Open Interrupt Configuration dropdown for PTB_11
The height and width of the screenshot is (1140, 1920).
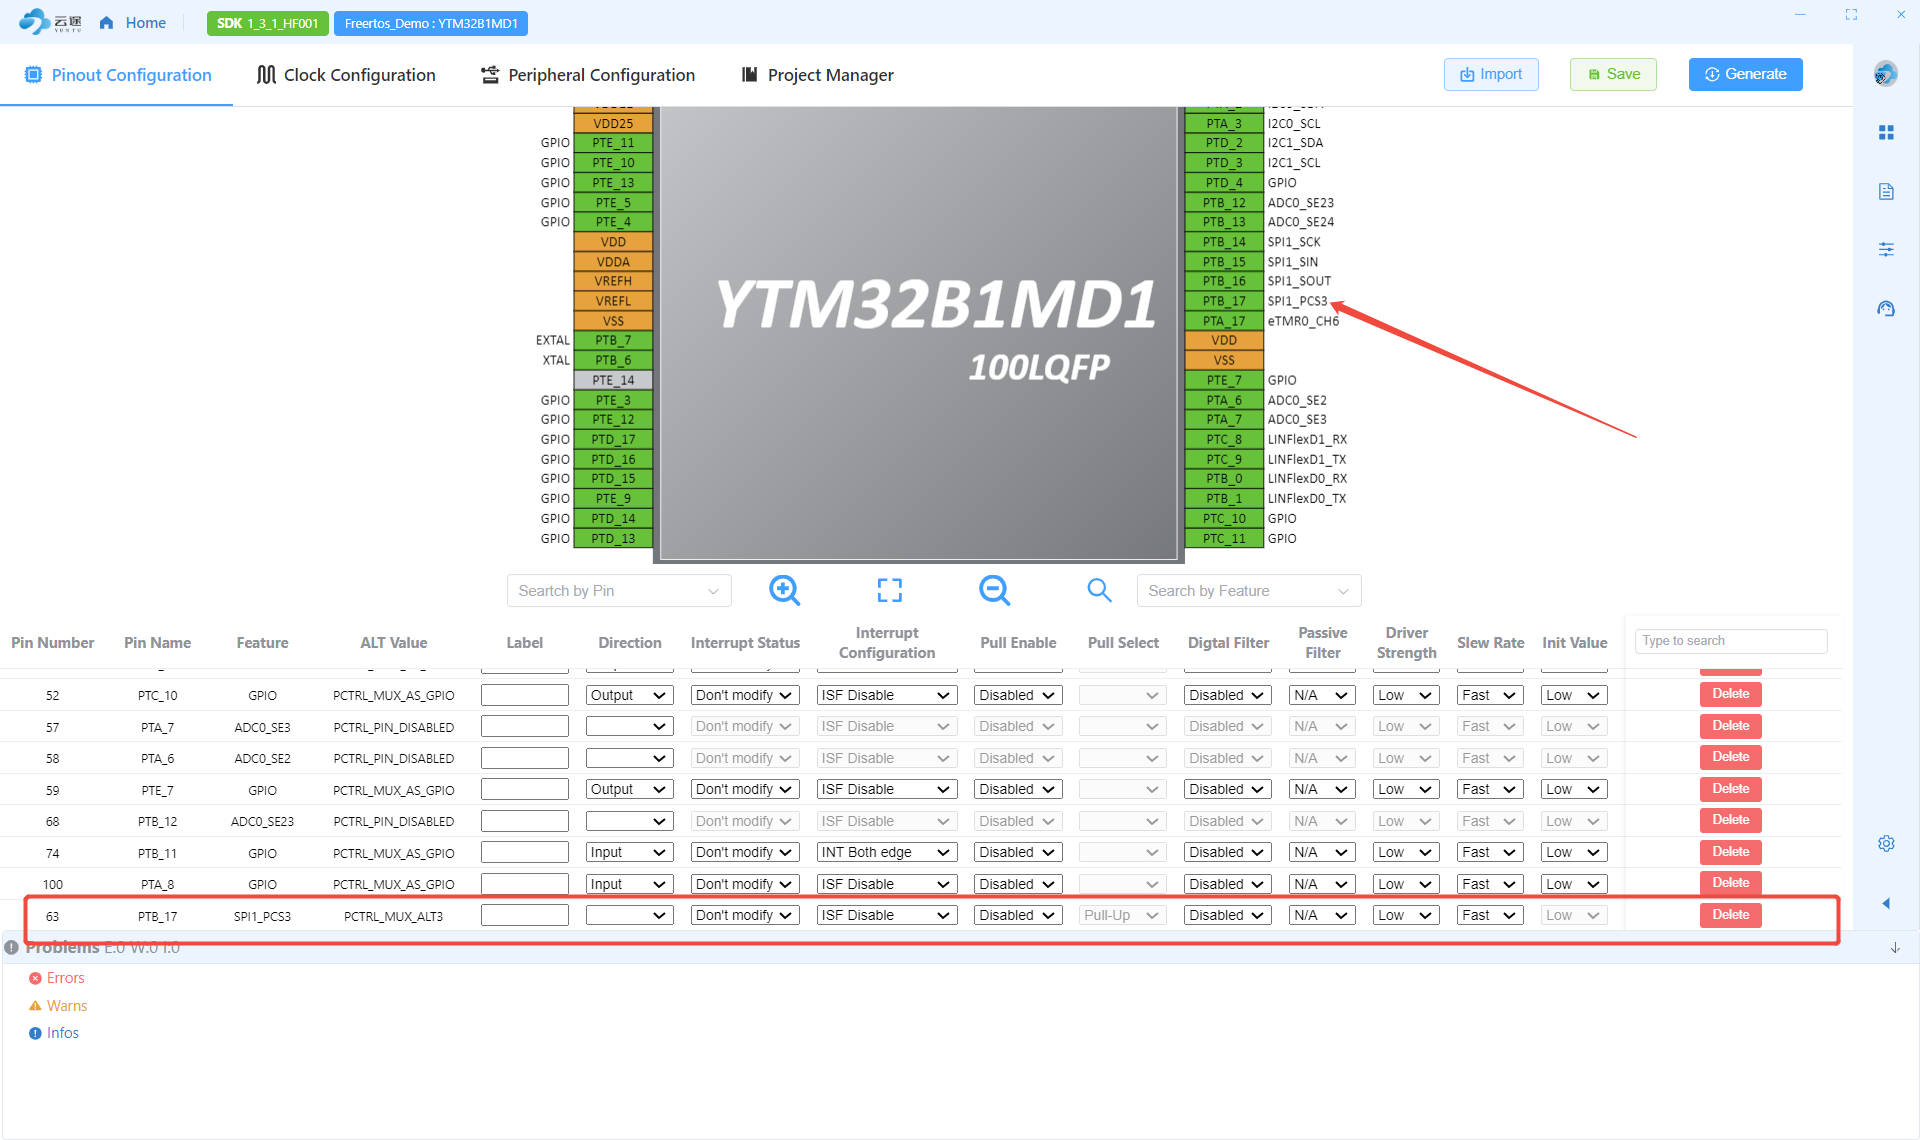(886, 853)
